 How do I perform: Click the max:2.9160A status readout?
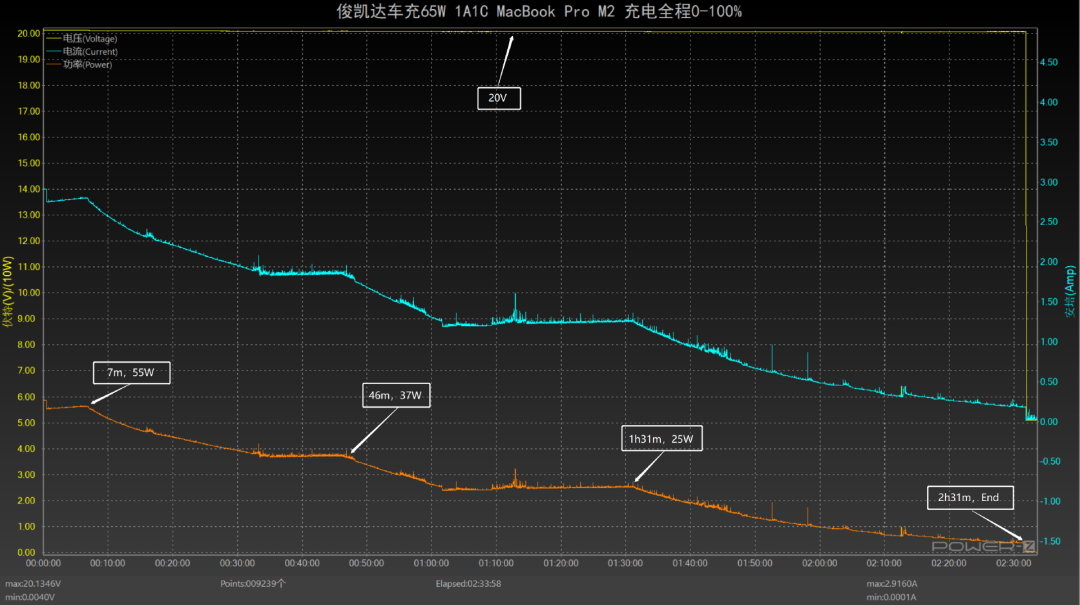click(892, 584)
